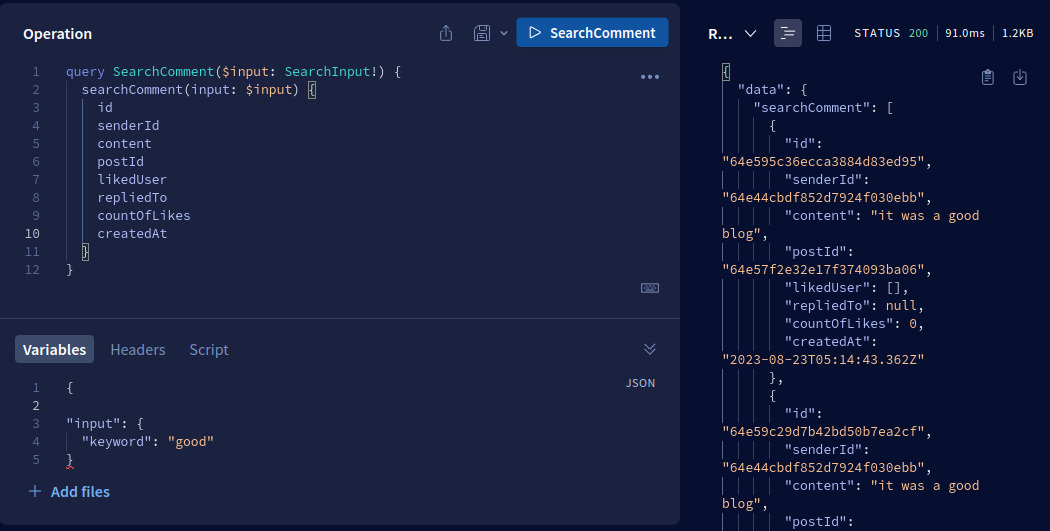The height and width of the screenshot is (531, 1050).
Task: Collapse the variables panel with double chevron
Action: (x=650, y=349)
